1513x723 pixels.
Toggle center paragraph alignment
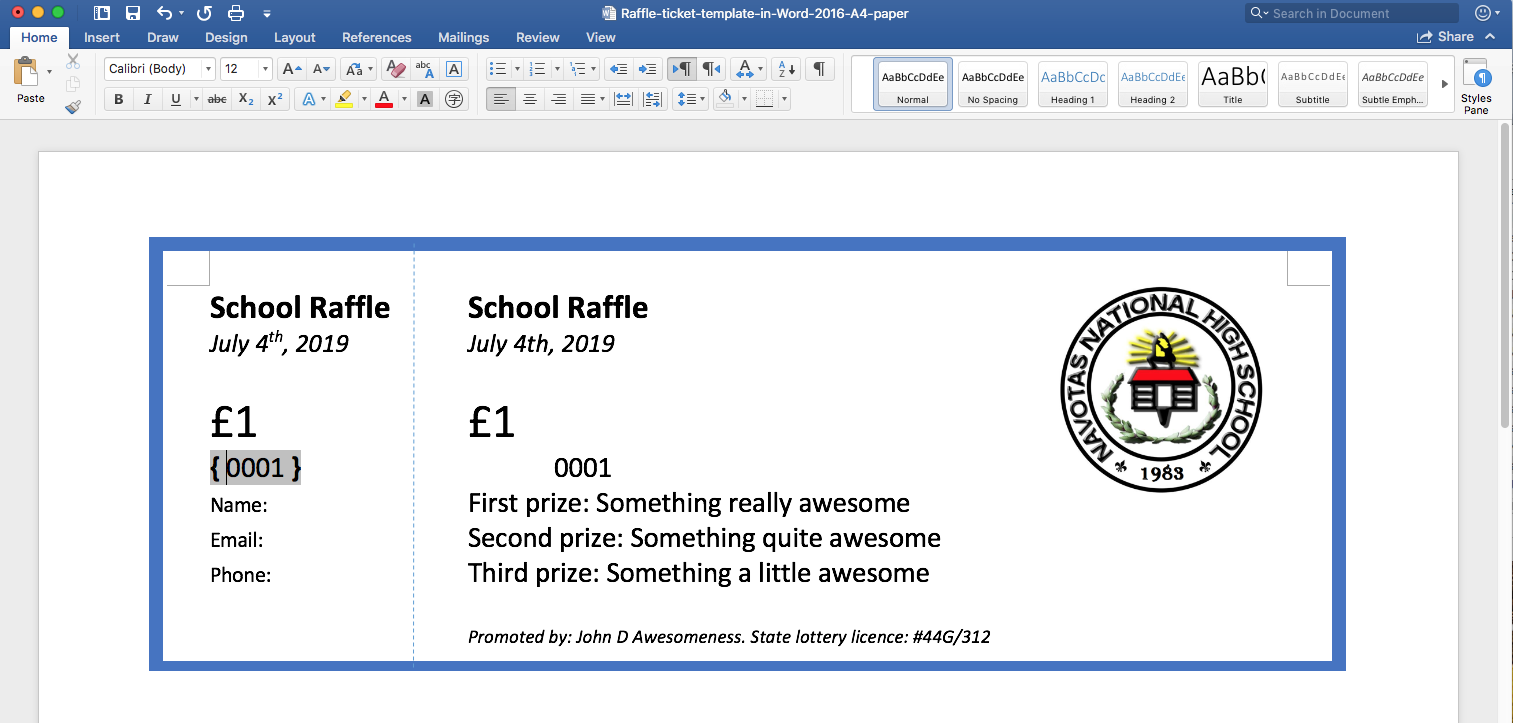pos(529,98)
